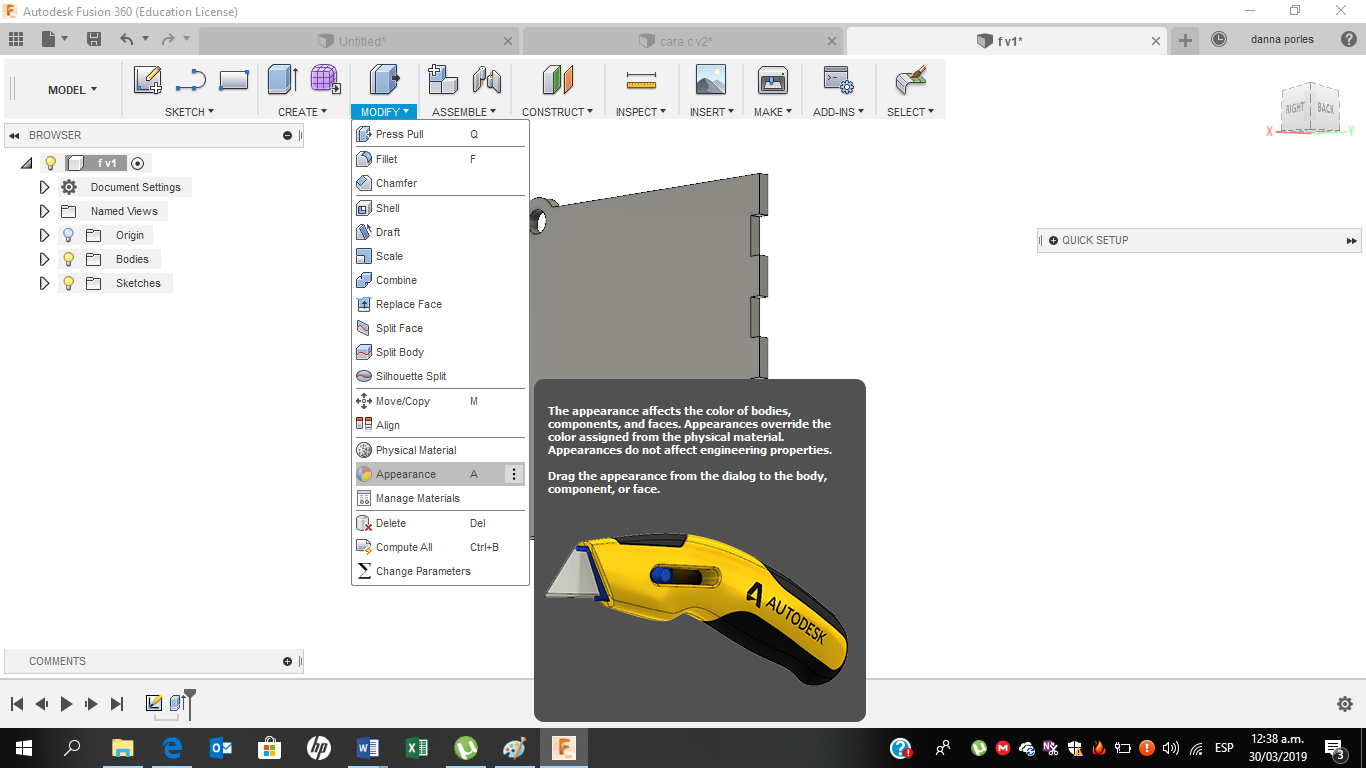Activate the Extrude tool in Create
Screen dimensions: 1366x768
pos(283,80)
